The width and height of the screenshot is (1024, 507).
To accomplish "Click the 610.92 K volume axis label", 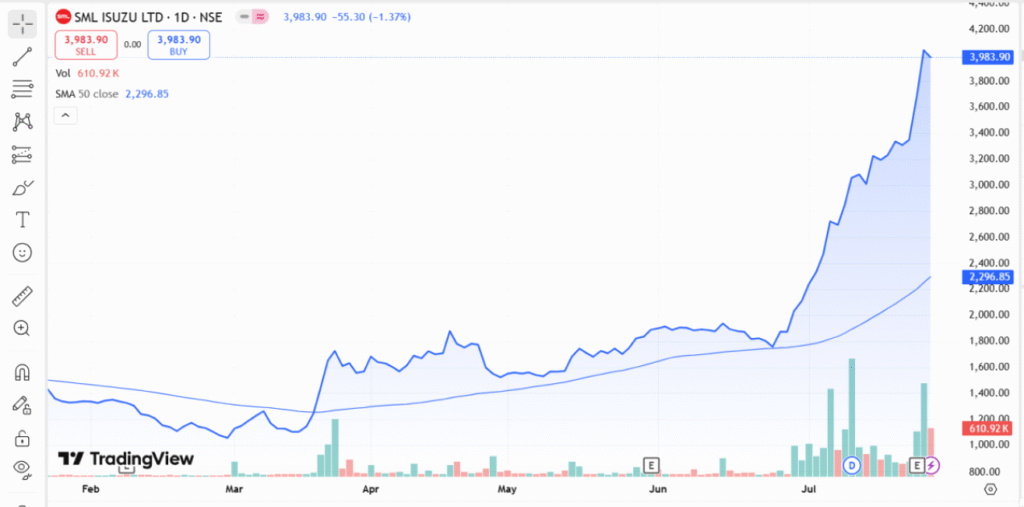I will pyautogui.click(x=988, y=429).
